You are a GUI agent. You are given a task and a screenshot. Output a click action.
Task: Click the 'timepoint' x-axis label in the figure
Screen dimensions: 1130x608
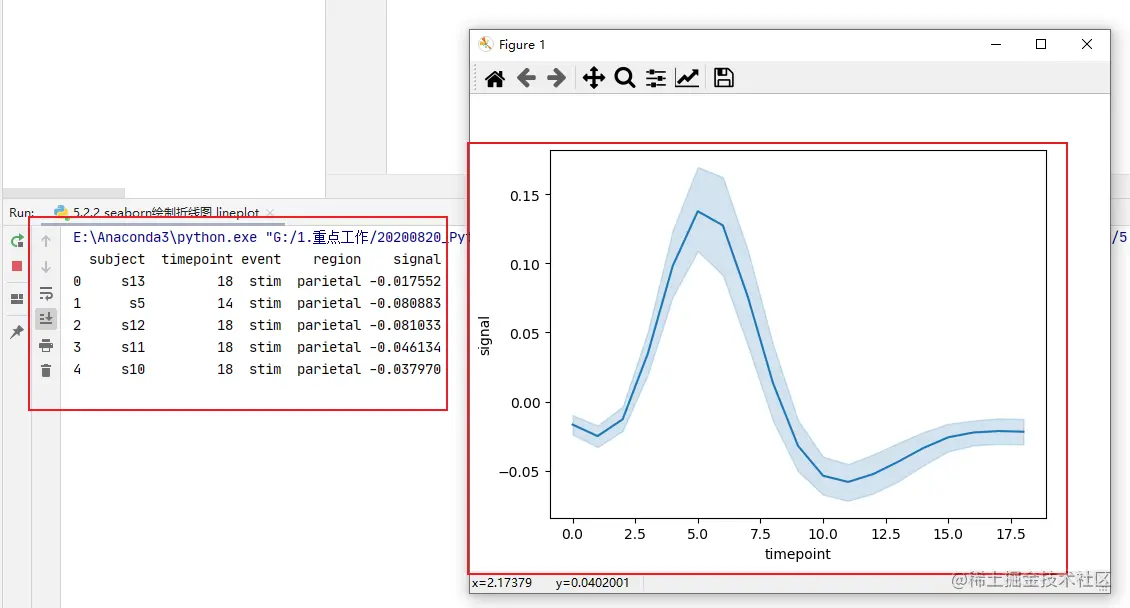pos(797,554)
